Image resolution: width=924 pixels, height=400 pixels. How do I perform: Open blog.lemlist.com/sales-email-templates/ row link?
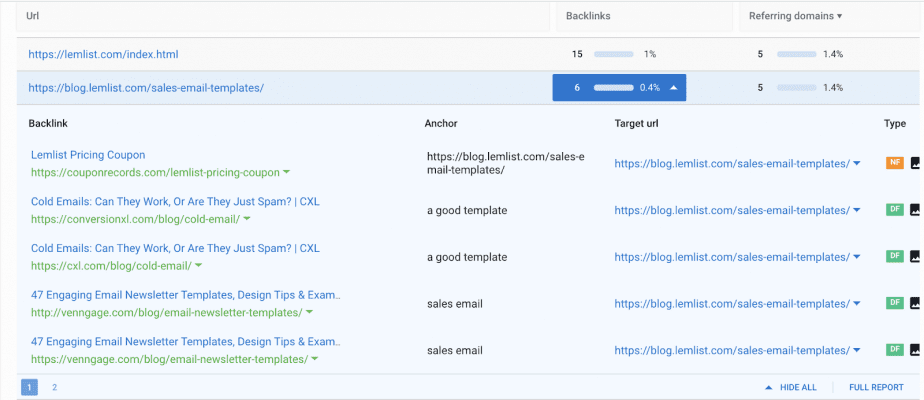(146, 88)
